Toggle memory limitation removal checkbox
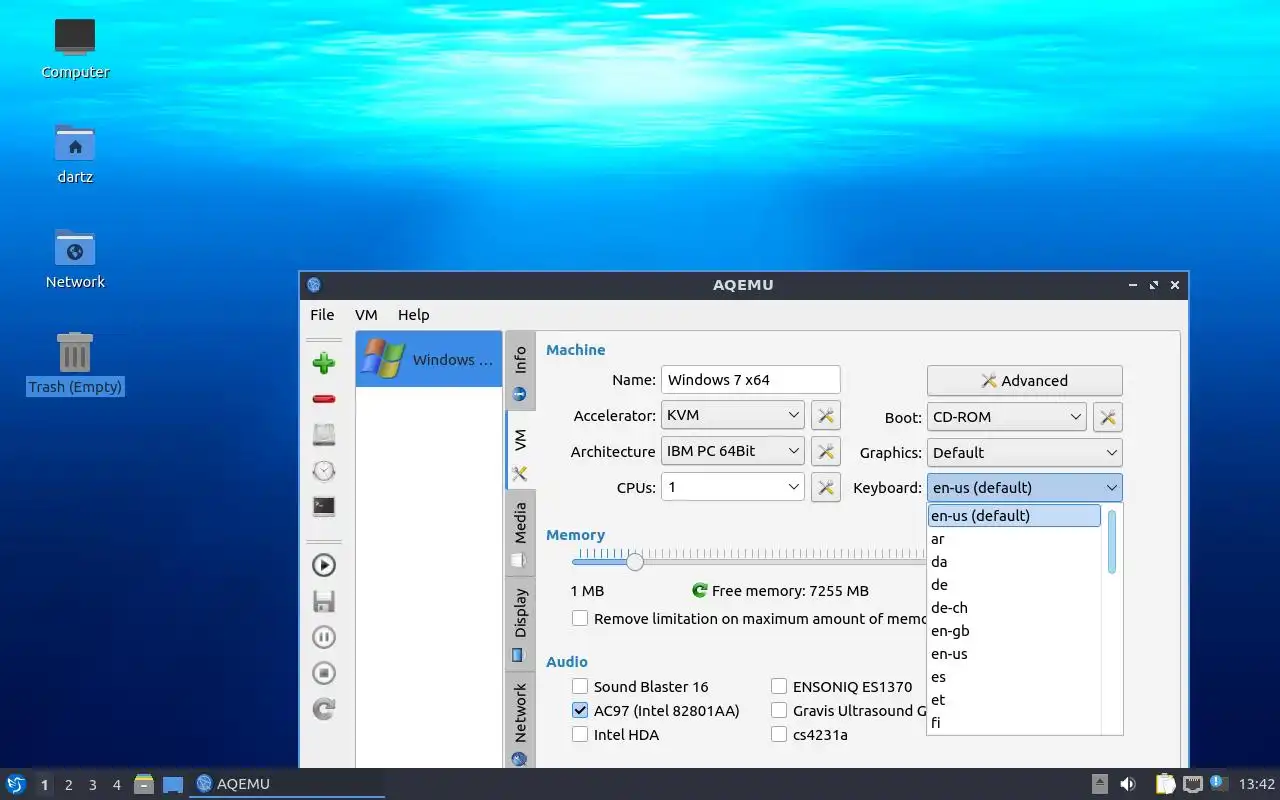This screenshot has width=1280, height=800. coord(580,619)
